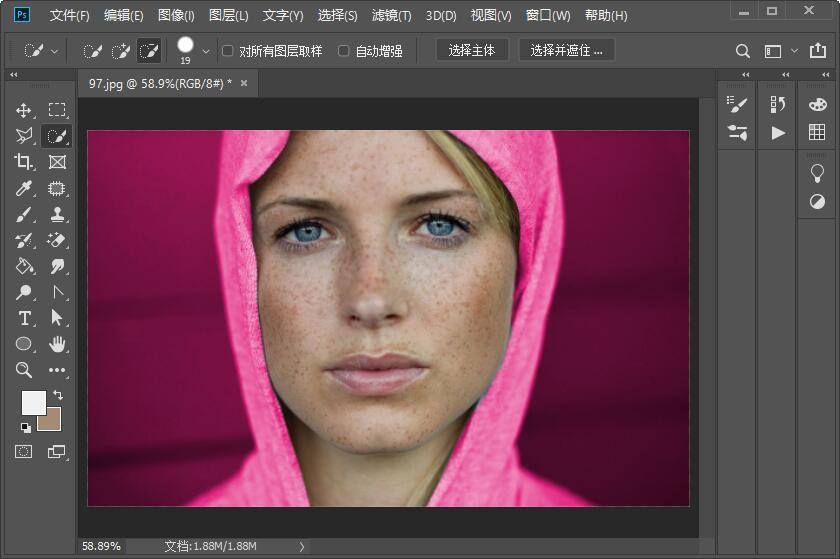Click the Search magnifier icon in options bar
The image size is (840, 559).
[742, 51]
